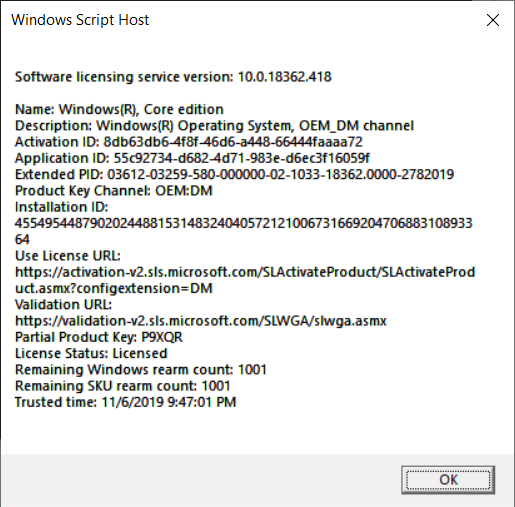Click the 'Installation ID:' label
Viewport: 515px width, 507px height.
pos(62,207)
